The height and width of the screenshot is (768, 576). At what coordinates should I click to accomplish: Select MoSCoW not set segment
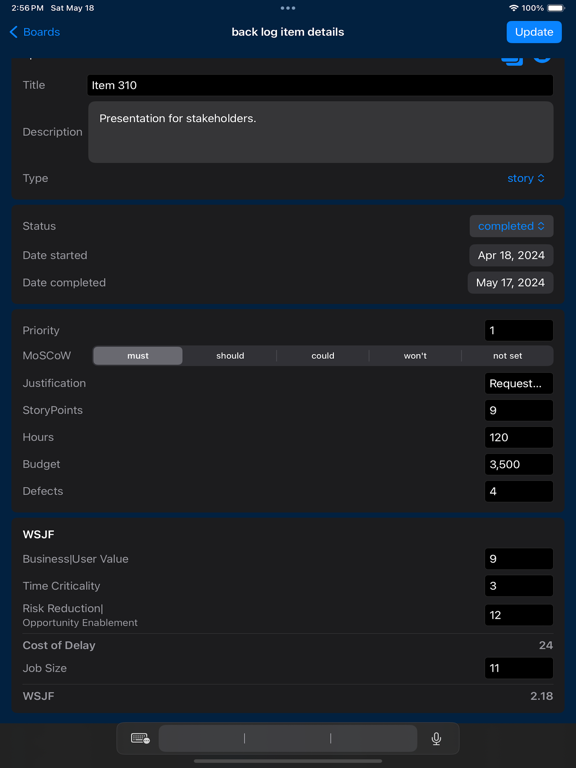(507, 356)
